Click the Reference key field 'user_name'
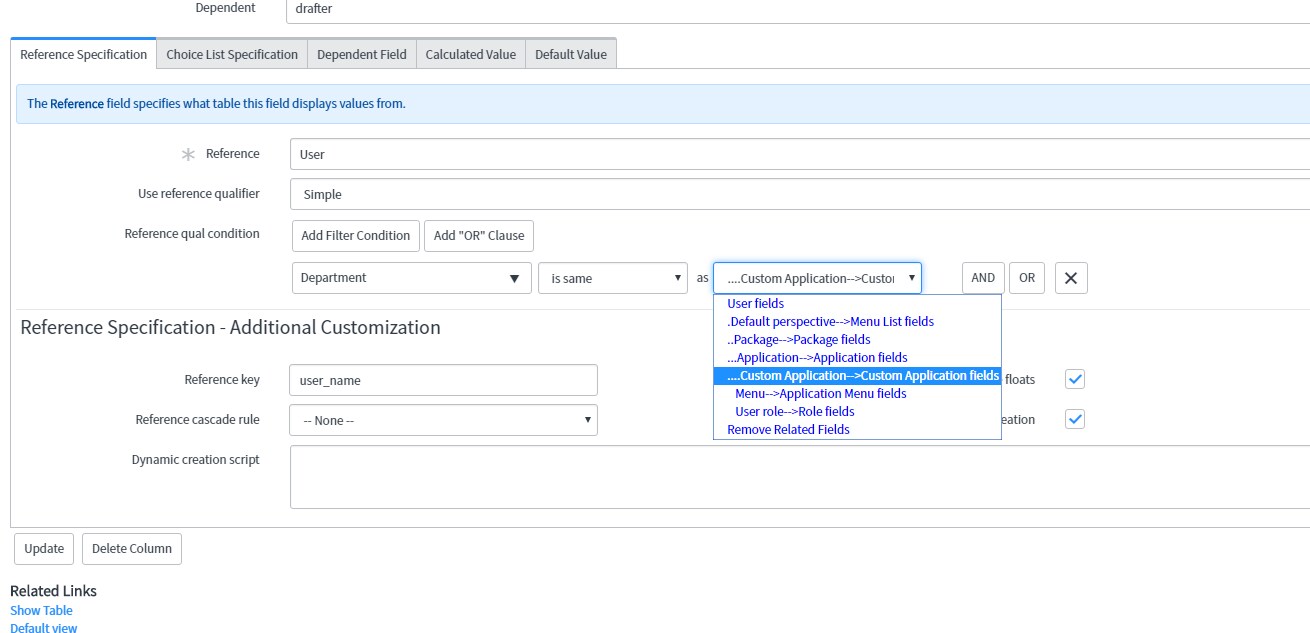The image size is (1310, 633). click(x=443, y=380)
